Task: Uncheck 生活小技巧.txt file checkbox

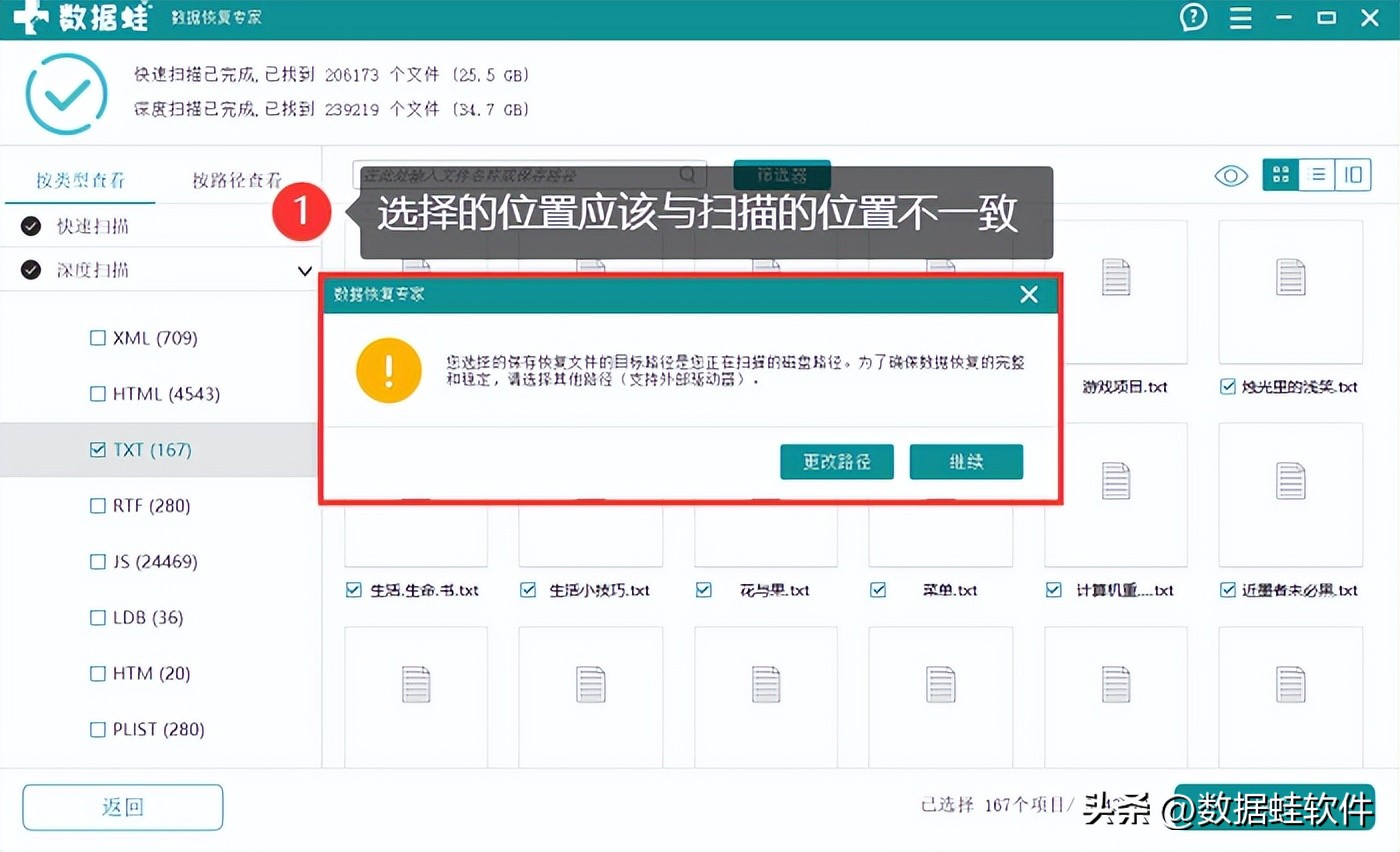Action: click(x=528, y=590)
